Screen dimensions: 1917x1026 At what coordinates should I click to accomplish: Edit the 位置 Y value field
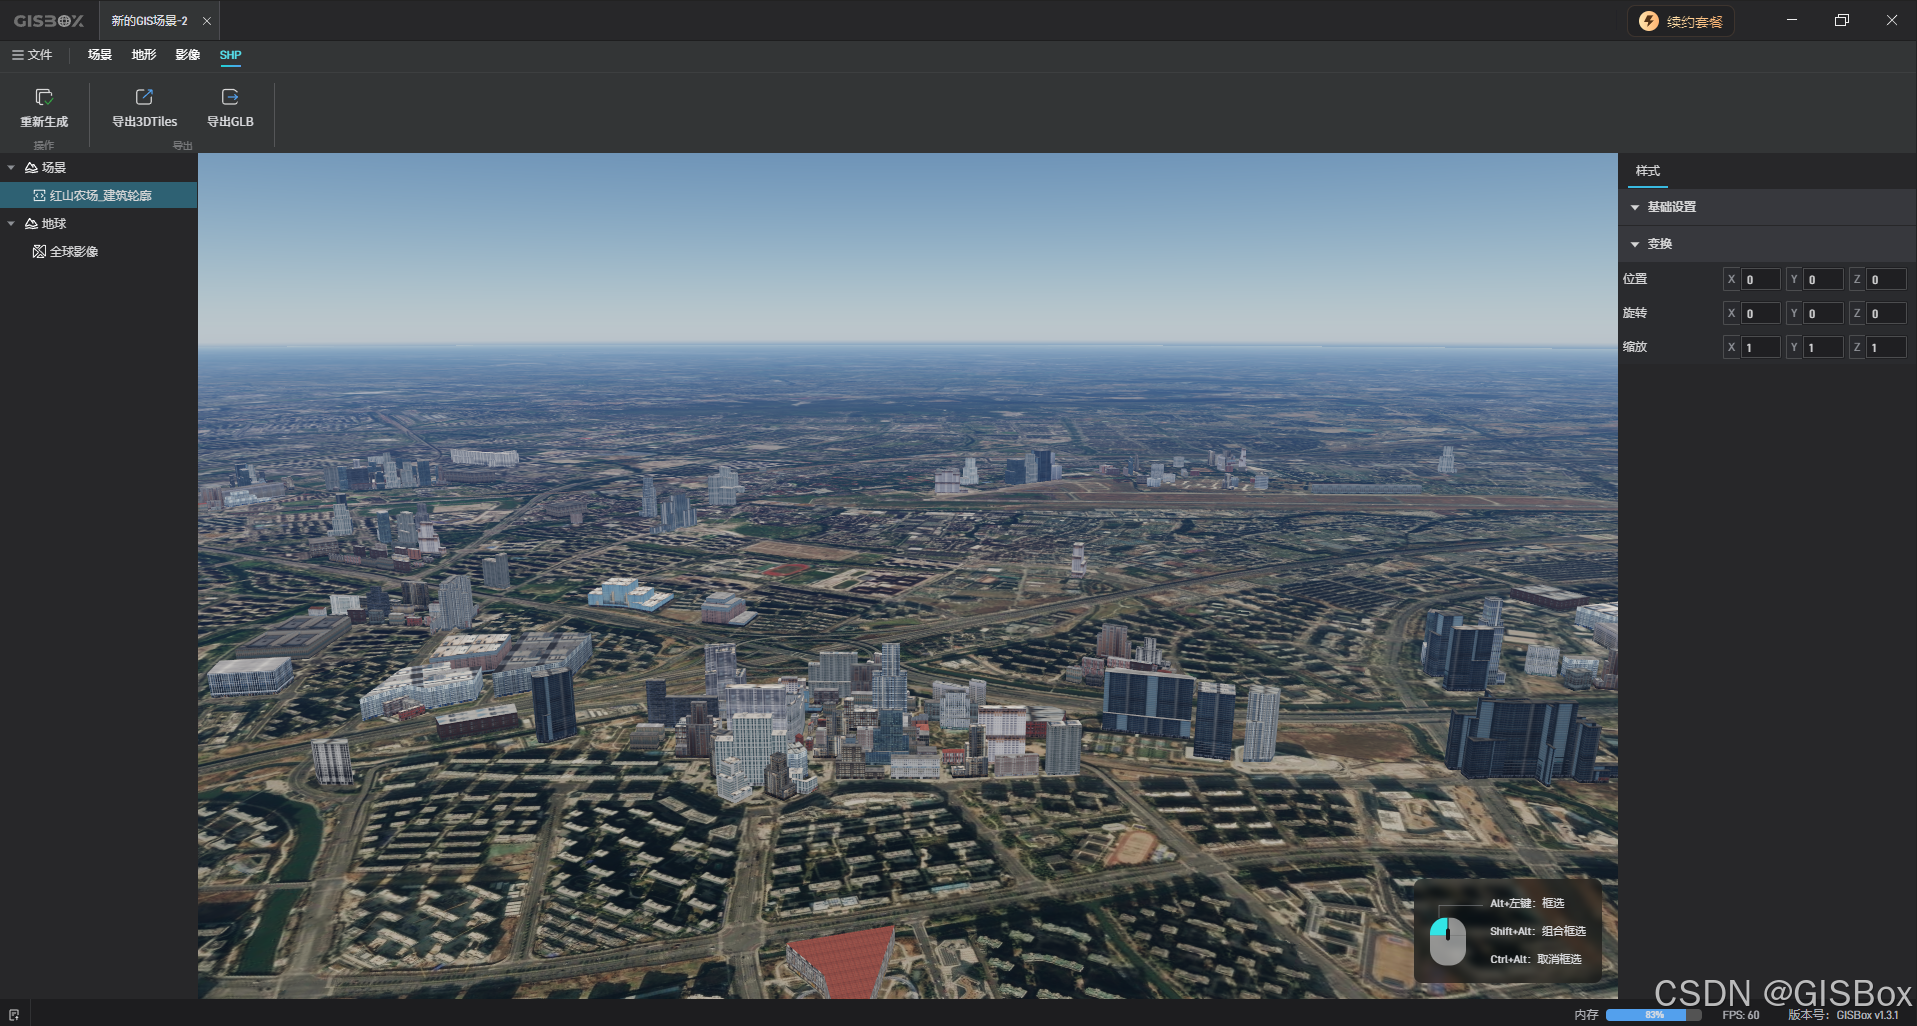pos(1824,280)
